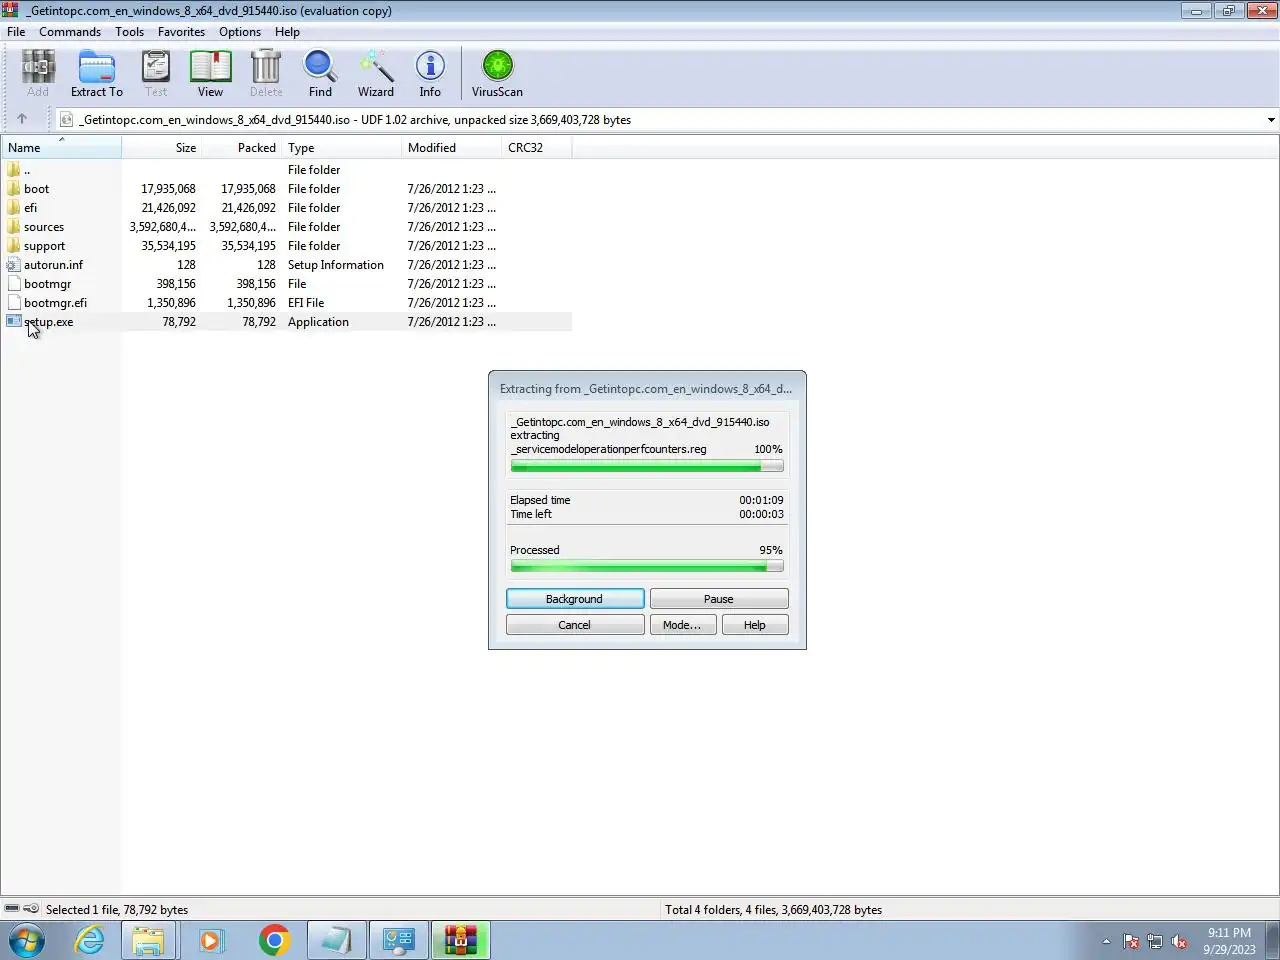Screen dimensions: 1280x960
Task: Click the 'EFI File' type cell
Action: click(x=306, y=303)
